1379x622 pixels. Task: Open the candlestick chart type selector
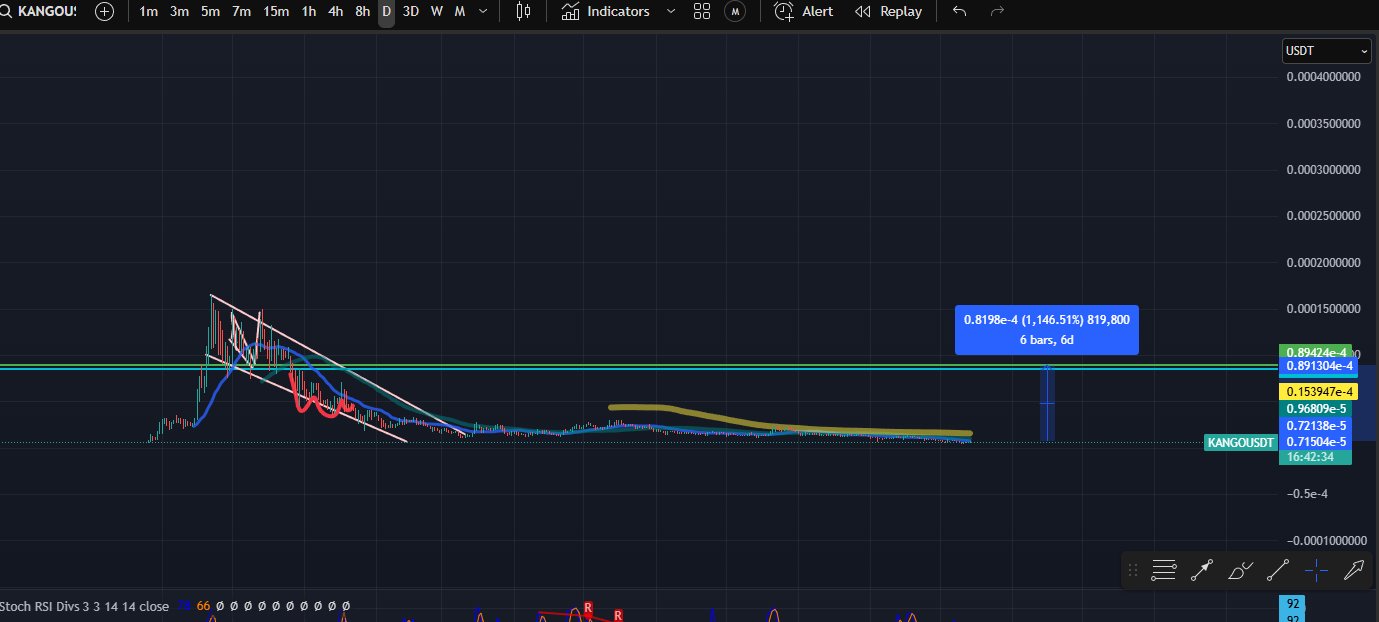coord(523,12)
